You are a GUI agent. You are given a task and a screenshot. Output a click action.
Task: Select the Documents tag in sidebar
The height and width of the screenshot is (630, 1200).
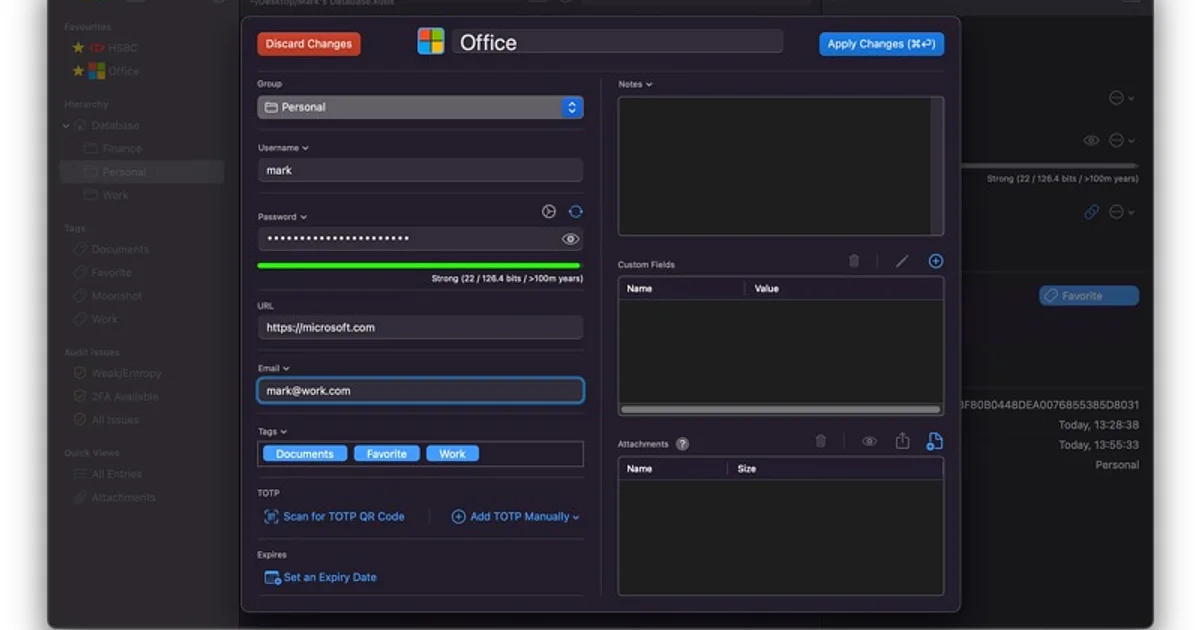click(112, 249)
